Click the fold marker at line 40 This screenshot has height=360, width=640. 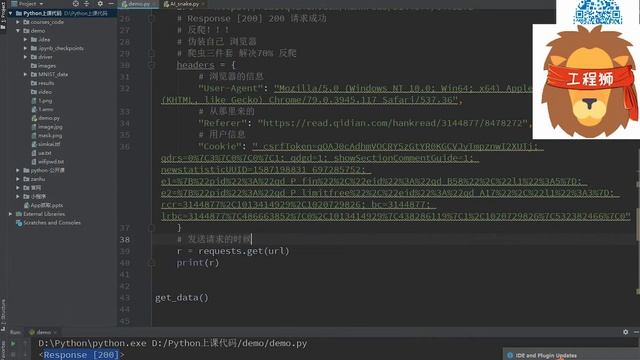point(151,263)
